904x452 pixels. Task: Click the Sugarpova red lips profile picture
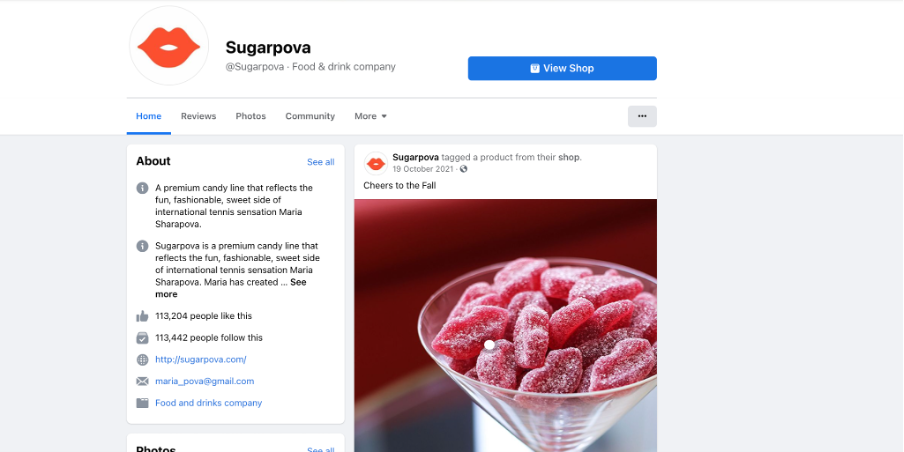pos(169,46)
